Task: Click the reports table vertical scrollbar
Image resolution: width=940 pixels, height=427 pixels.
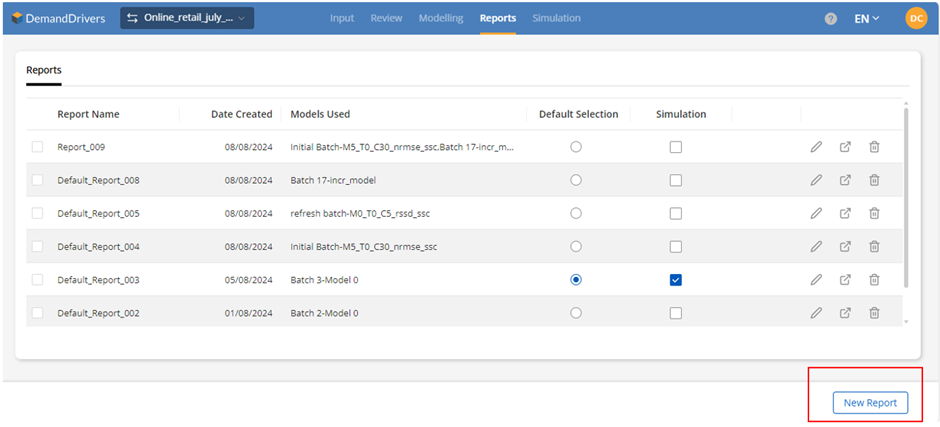Action: pos(906,200)
